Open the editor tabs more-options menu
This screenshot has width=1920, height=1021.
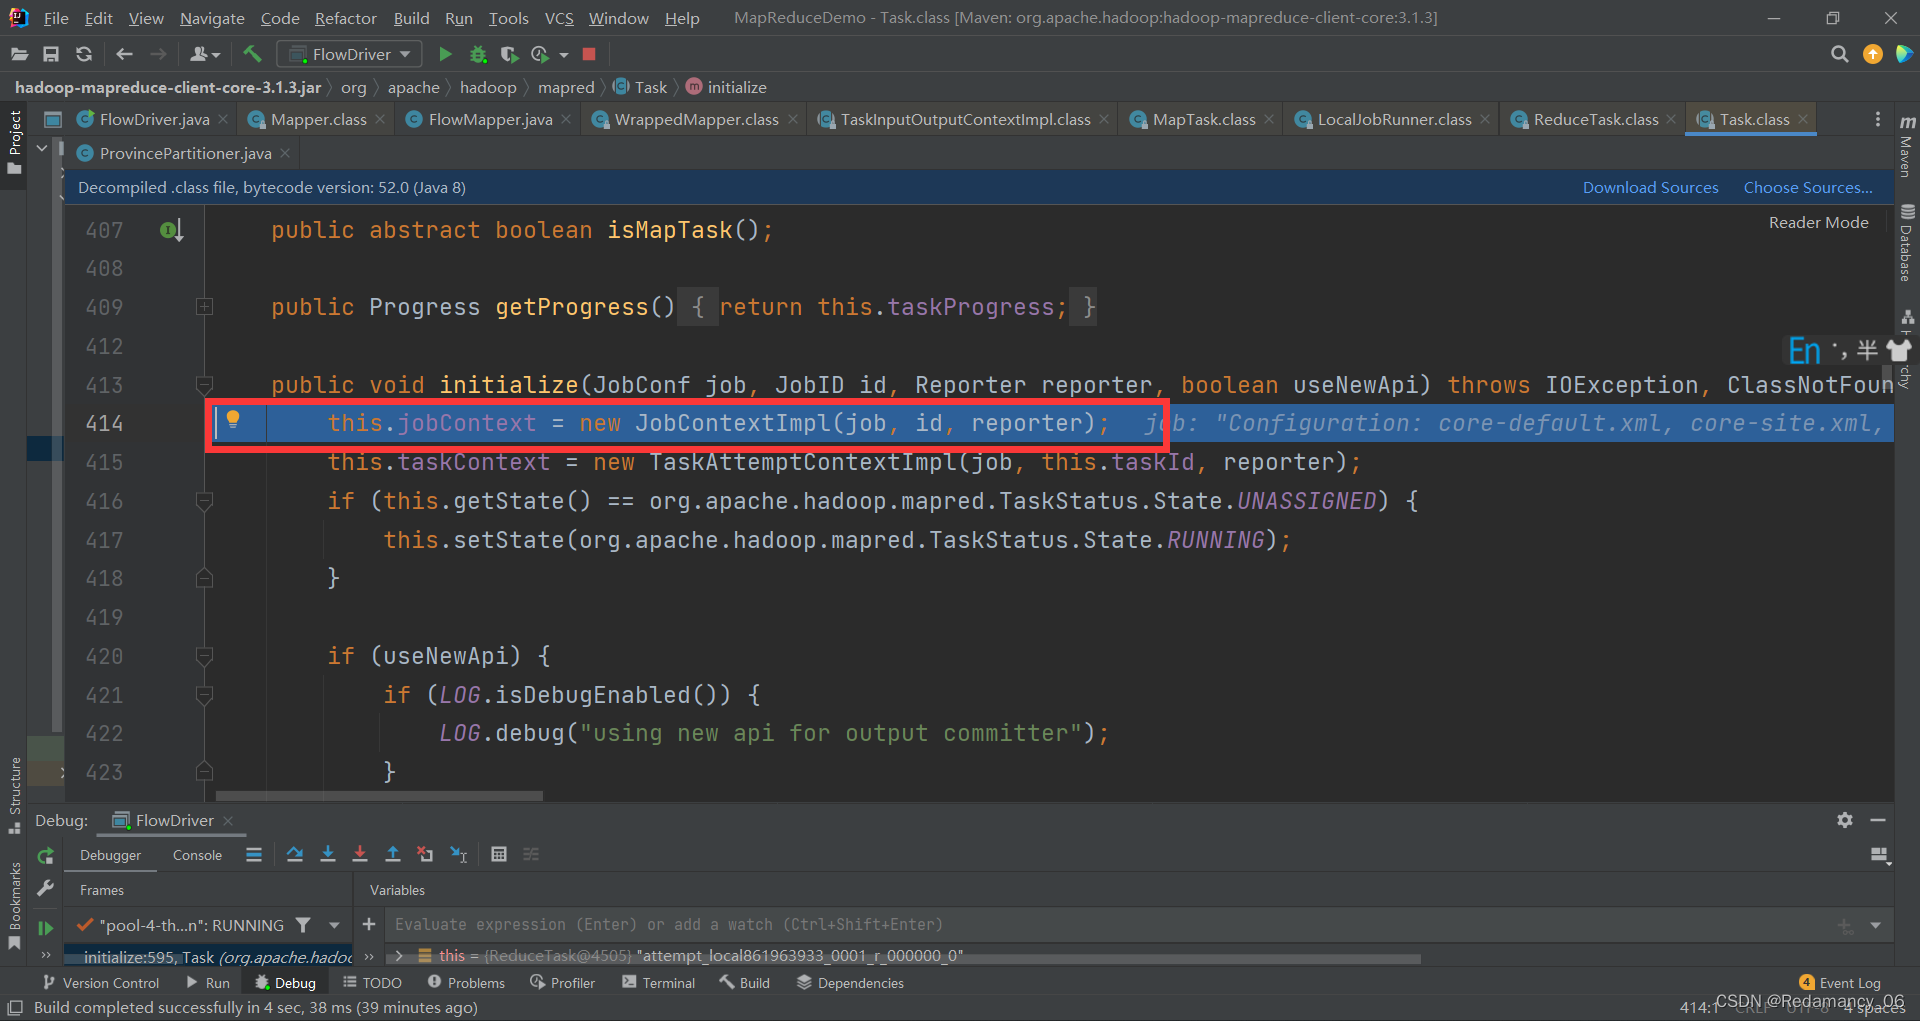click(x=1877, y=119)
